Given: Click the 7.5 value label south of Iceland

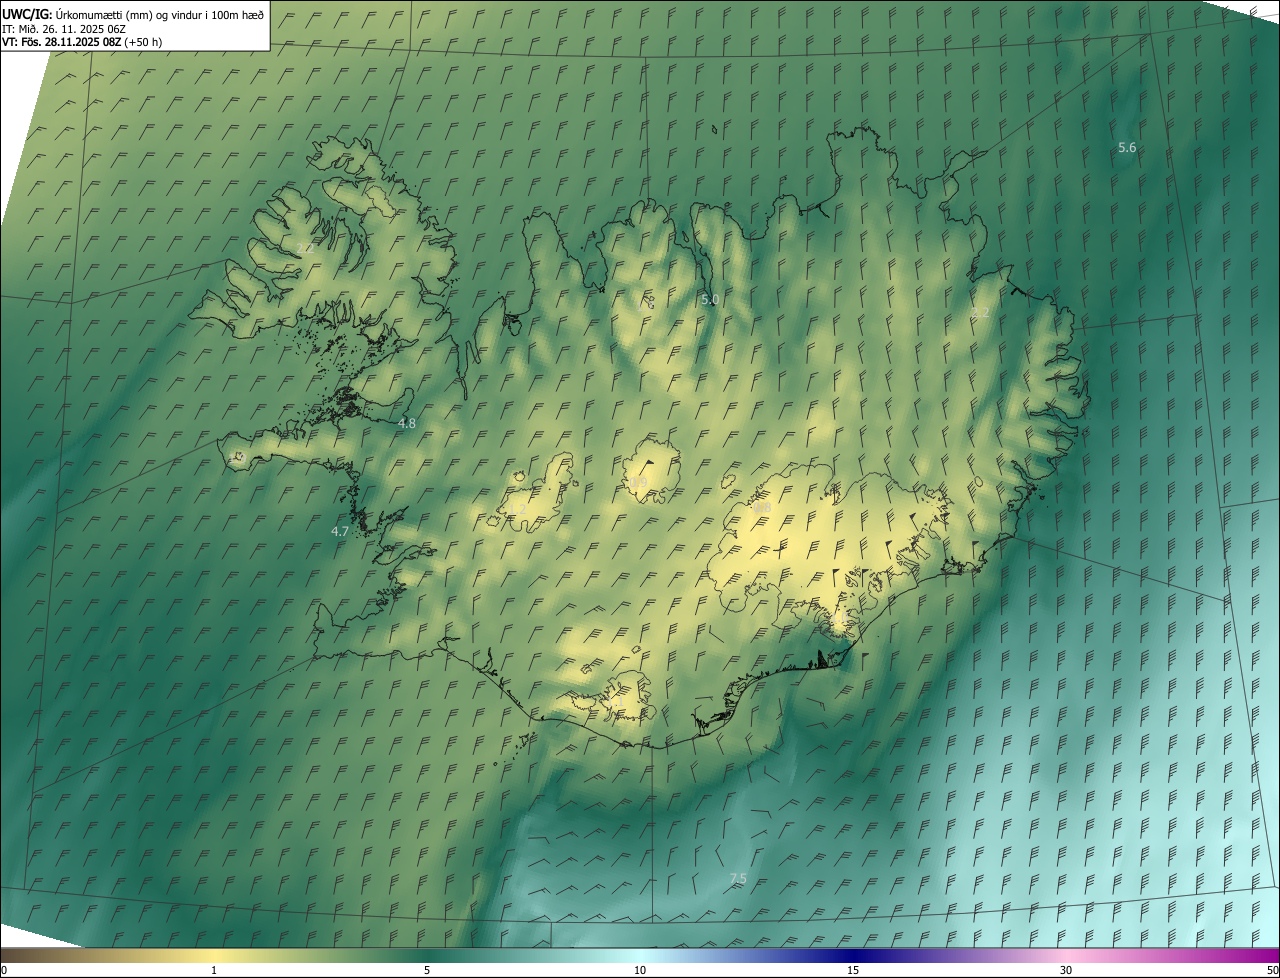Looking at the screenshot, I should [738, 878].
